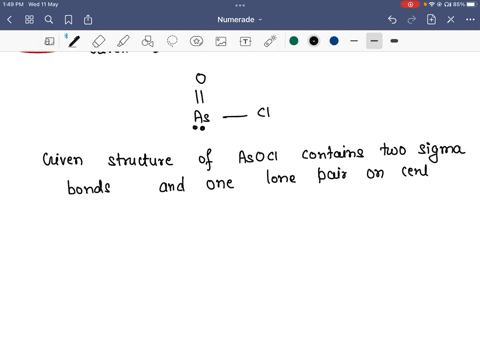Add a new page

(431, 20)
